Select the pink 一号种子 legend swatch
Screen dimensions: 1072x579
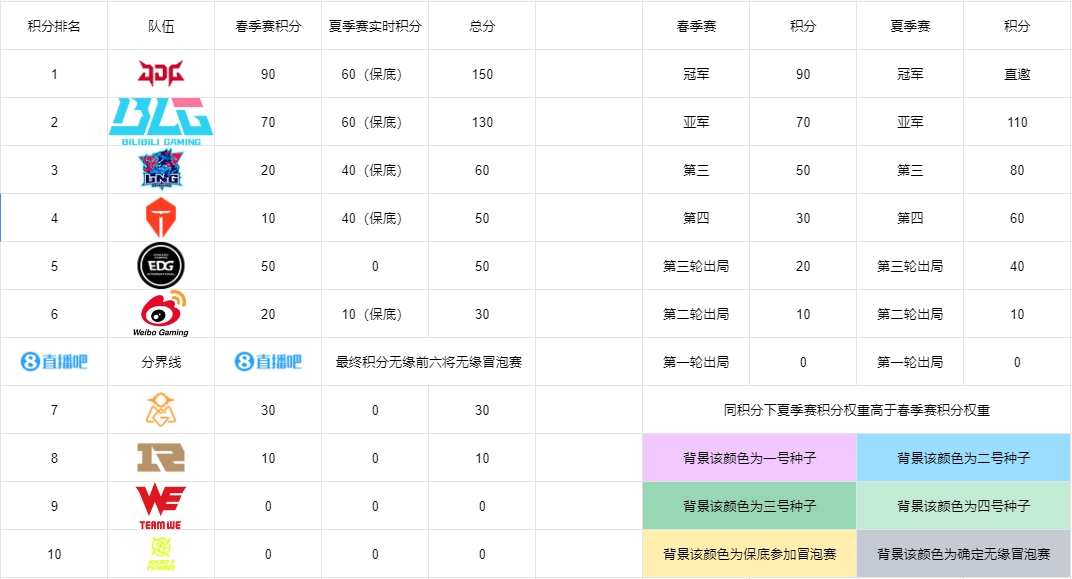(x=749, y=457)
